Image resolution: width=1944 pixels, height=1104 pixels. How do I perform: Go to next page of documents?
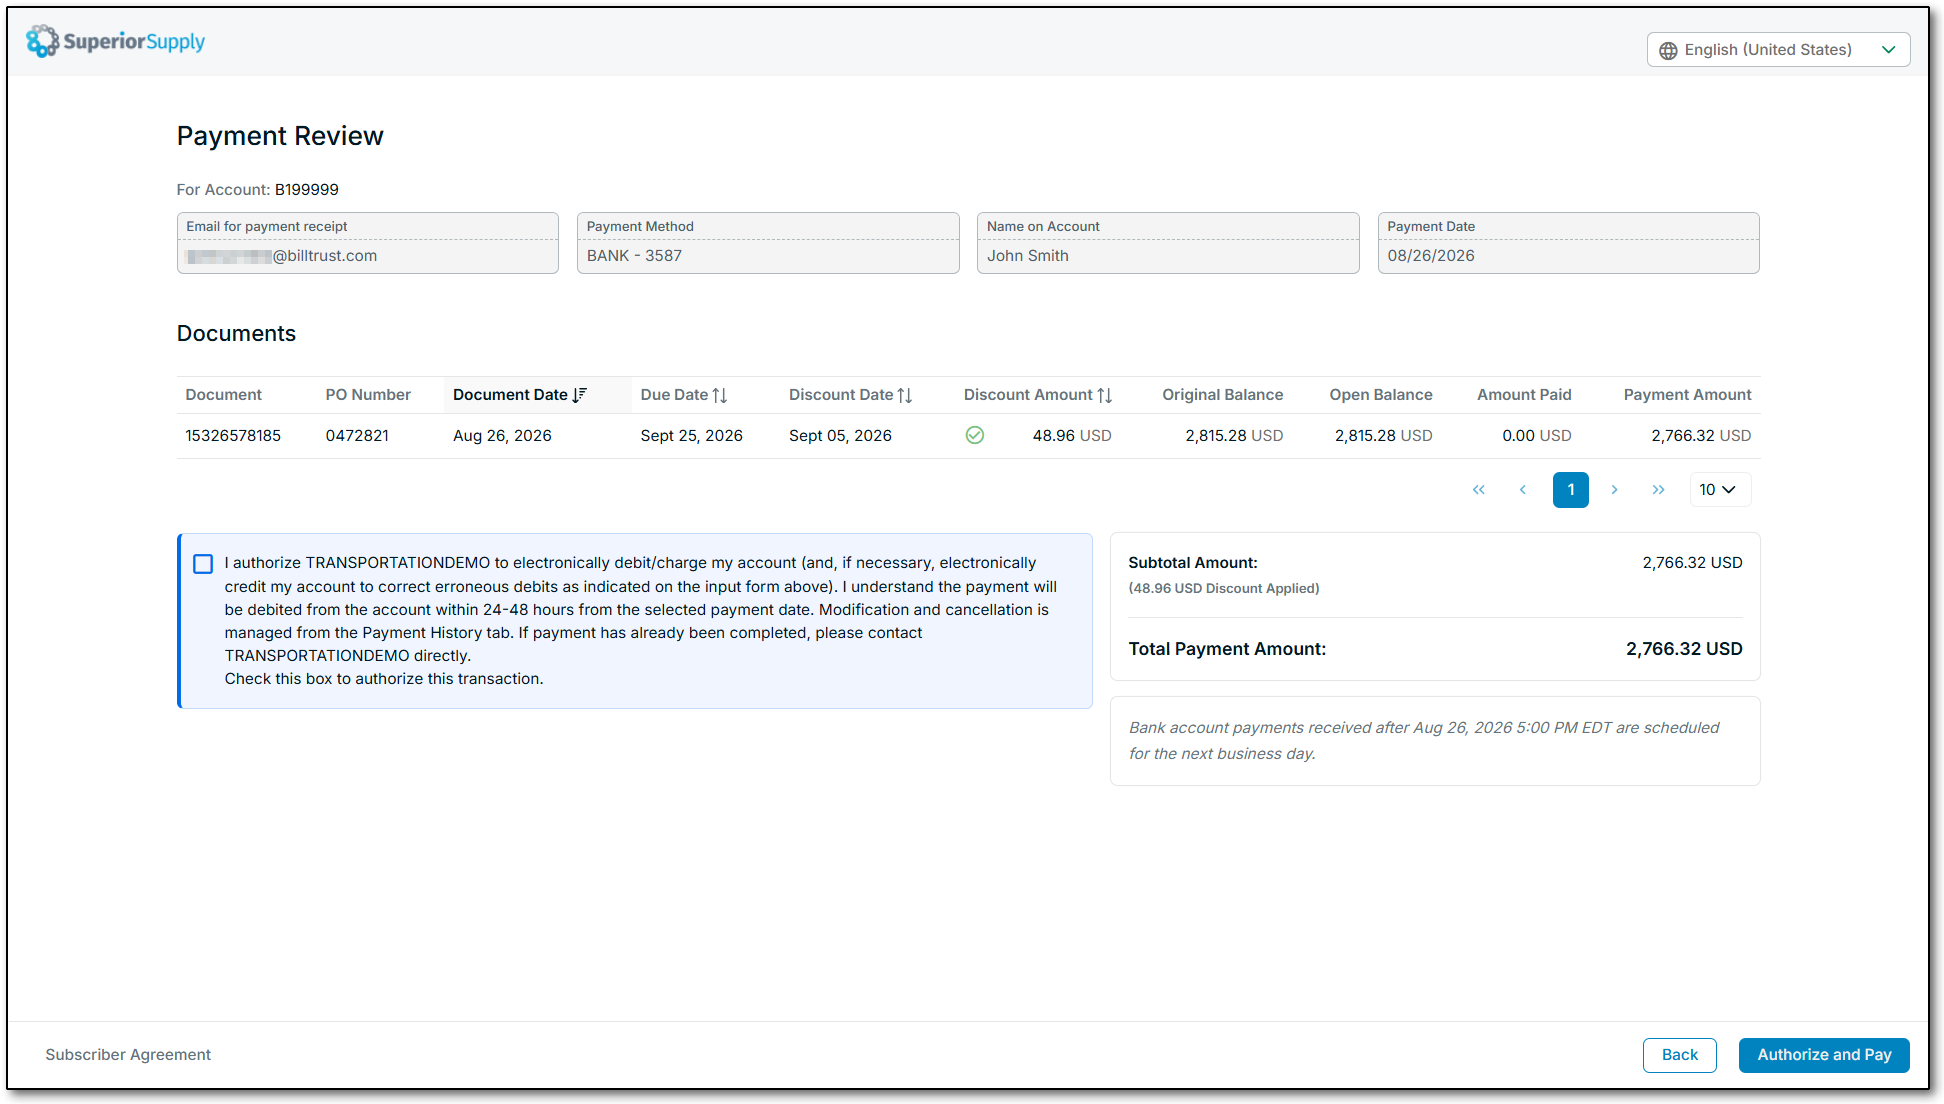pyautogui.click(x=1615, y=490)
